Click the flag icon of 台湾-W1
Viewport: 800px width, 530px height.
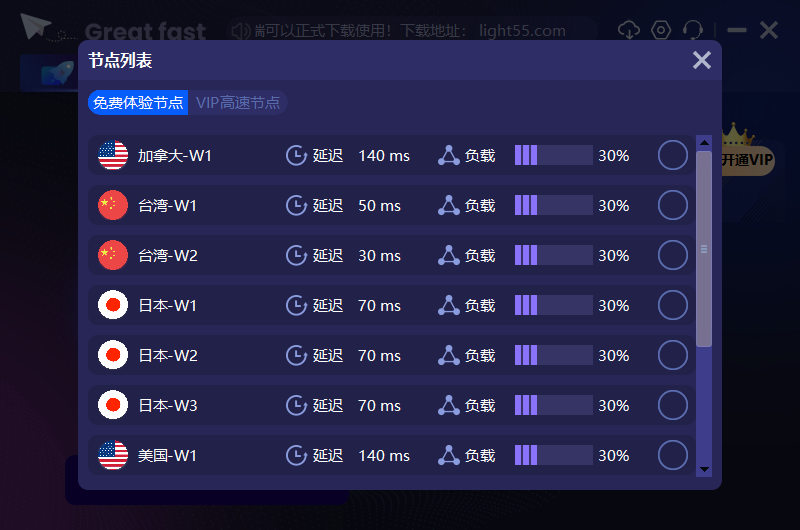pos(113,205)
